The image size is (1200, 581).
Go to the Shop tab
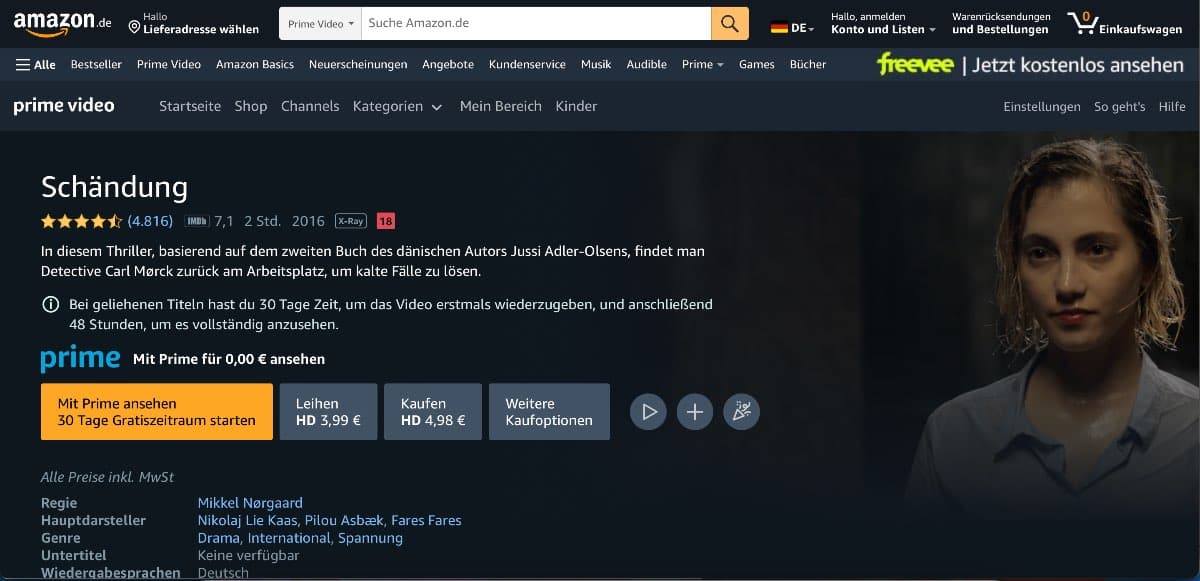[251, 106]
